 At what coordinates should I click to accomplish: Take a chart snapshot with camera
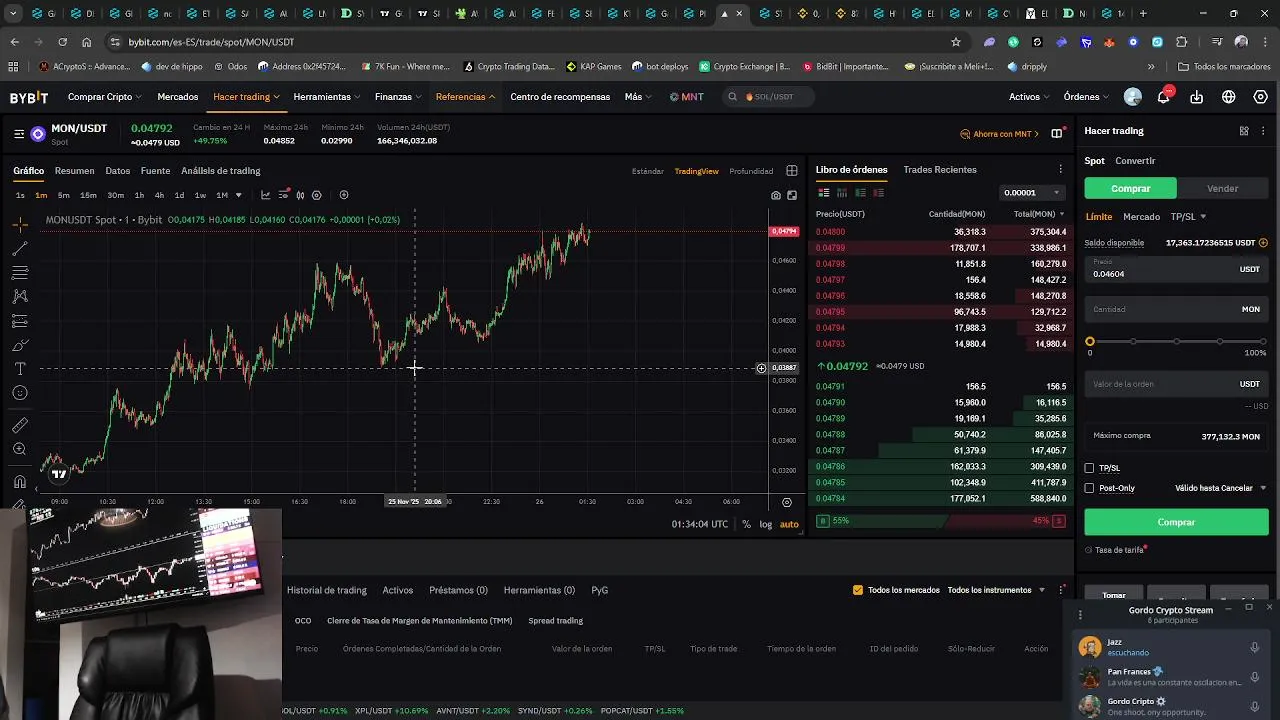pos(776,195)
